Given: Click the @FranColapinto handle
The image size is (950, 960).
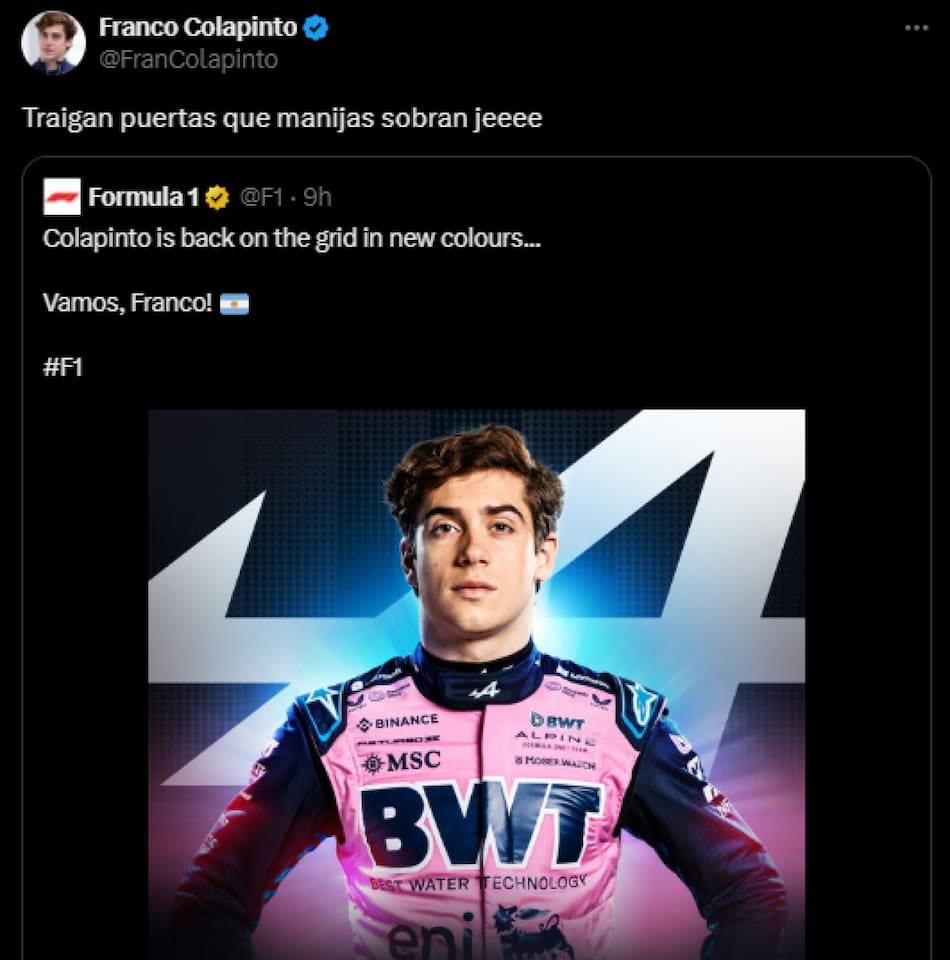Looking at the screenshot, I should (188, 59).
